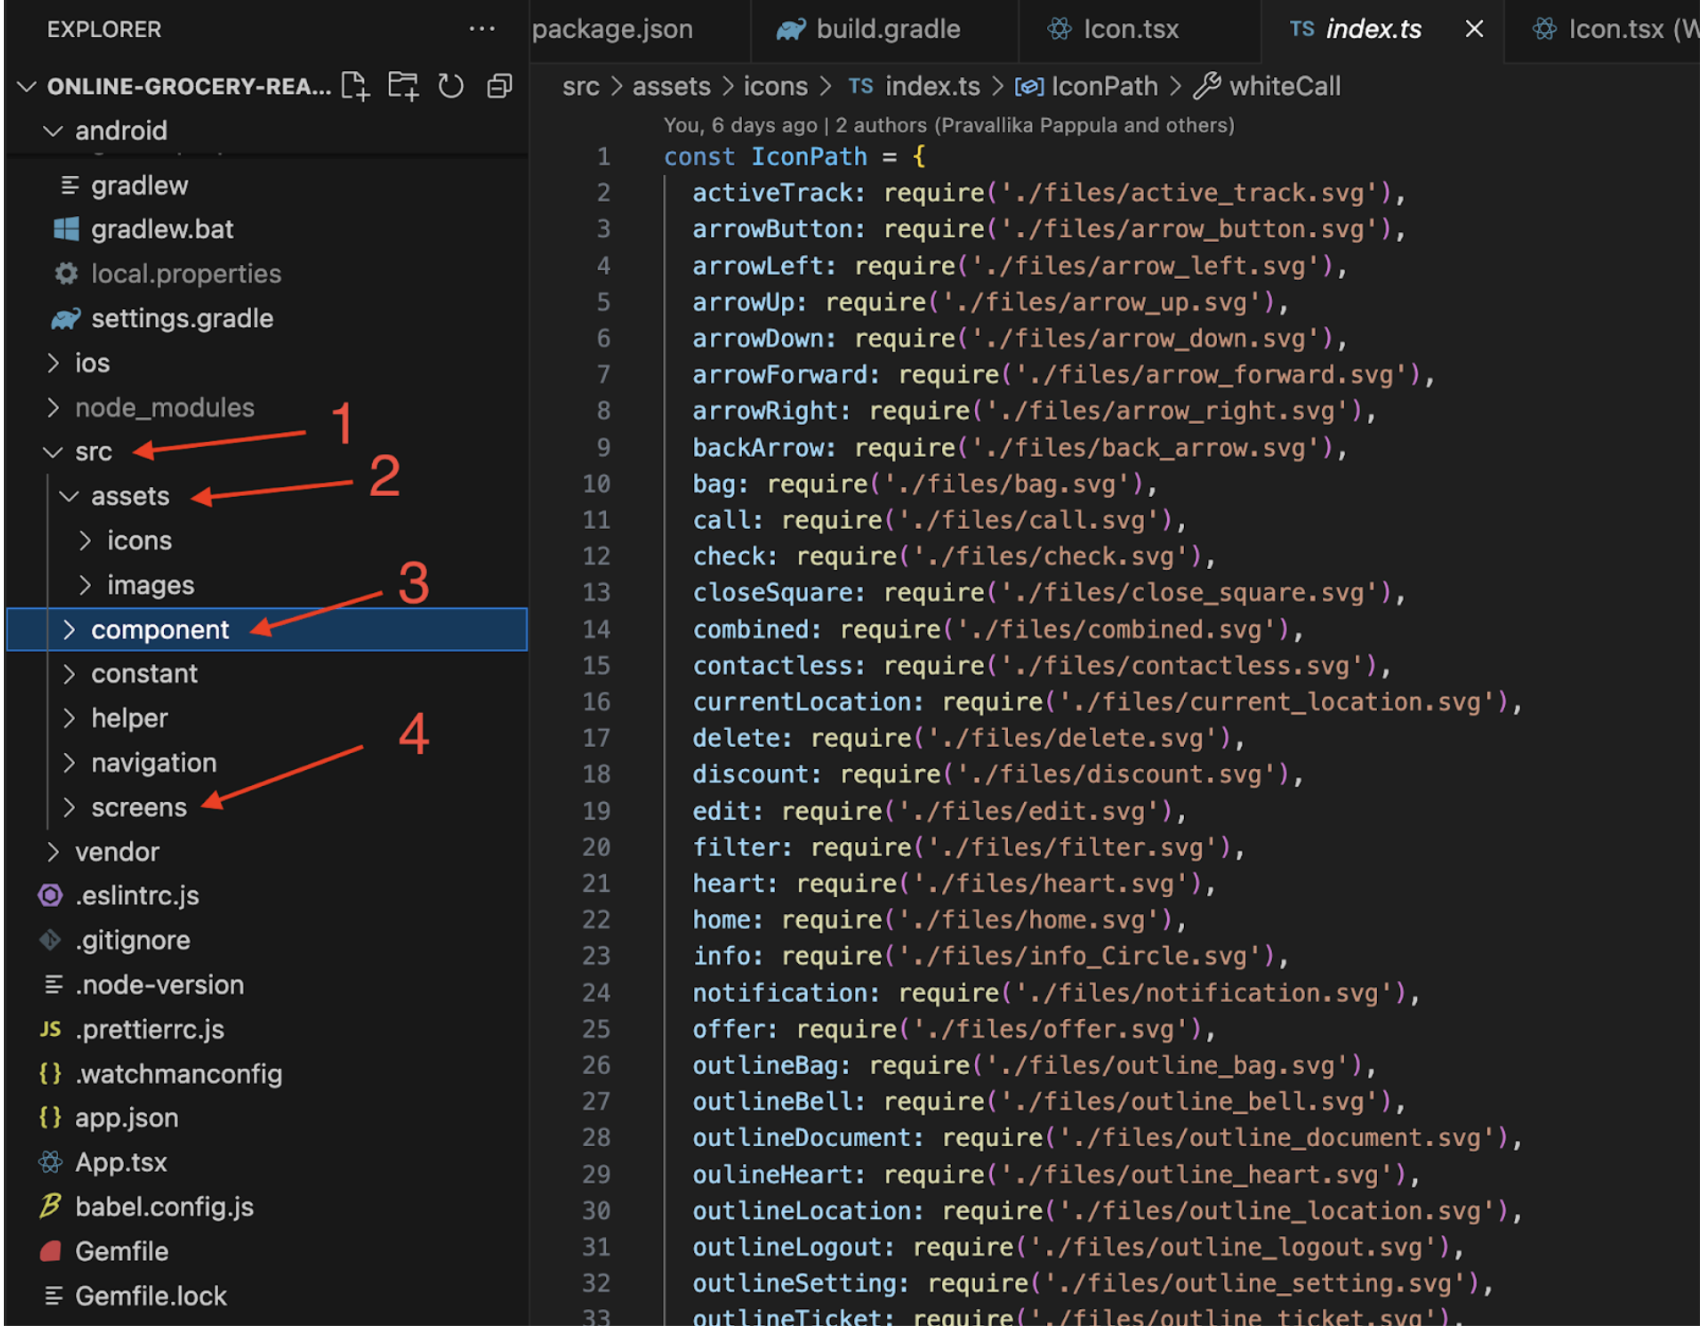Click the ESLint icon next to .eslintrc.js
This screenshot has width=1704, height=1330.
point(50,895)
